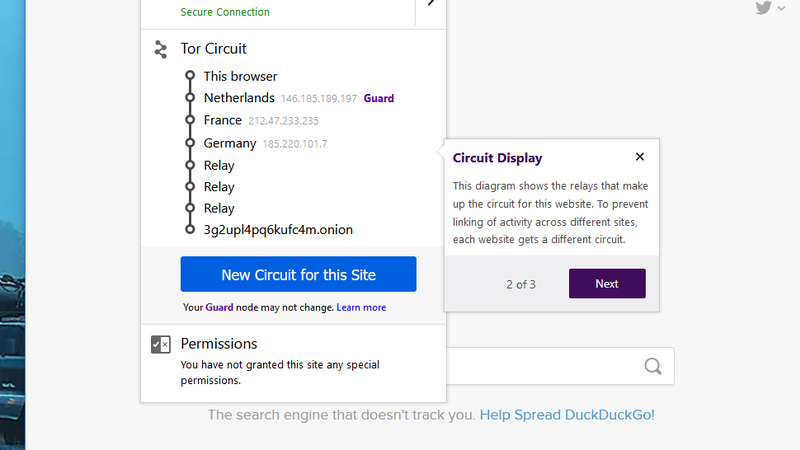
Task: Select the France relay entry
Action: [261, 120]
